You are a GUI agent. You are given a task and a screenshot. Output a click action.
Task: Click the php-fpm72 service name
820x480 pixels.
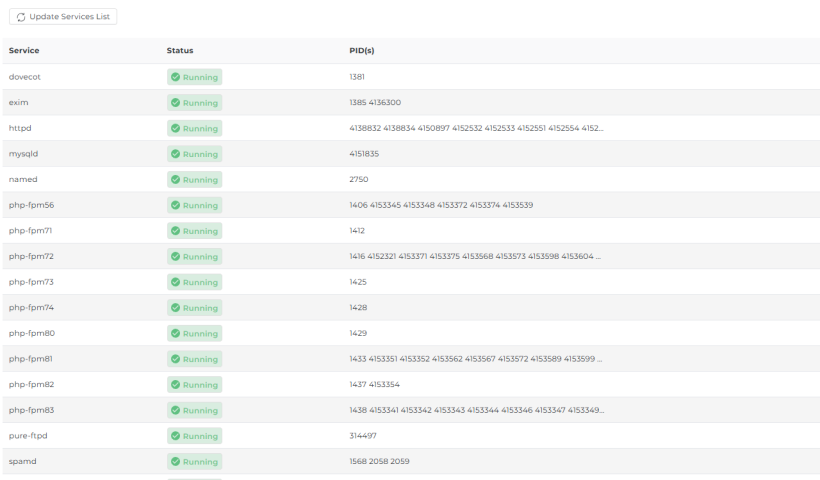pyautogui.click(x=31, y=256)
